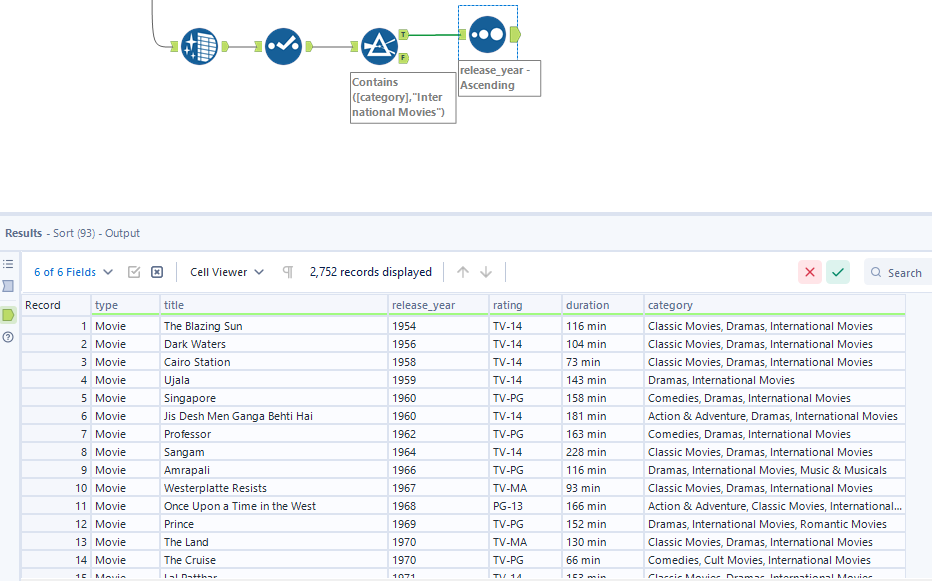The width and height of the screenshot is (932, 581).
Task: Deselect all fields with X box icon
Action: pos(157,272)
